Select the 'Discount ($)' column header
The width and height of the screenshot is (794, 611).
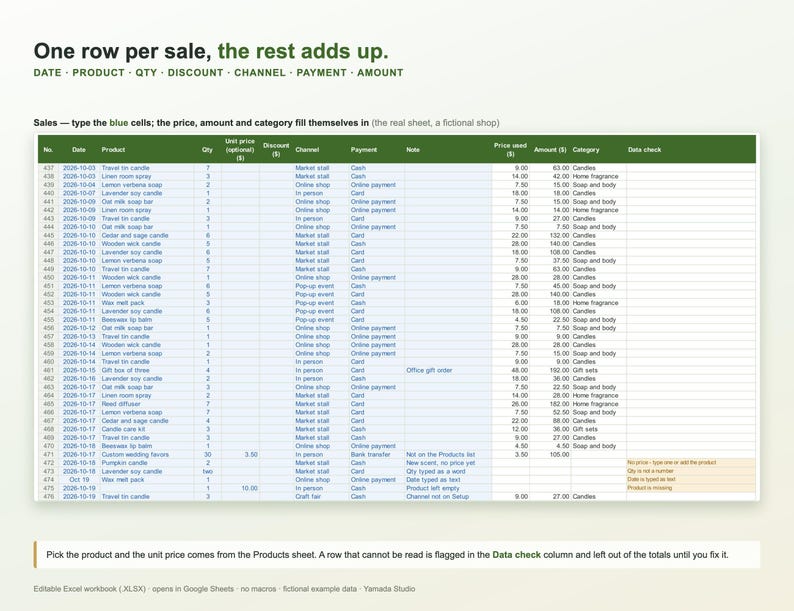click(x=276, y=149)
